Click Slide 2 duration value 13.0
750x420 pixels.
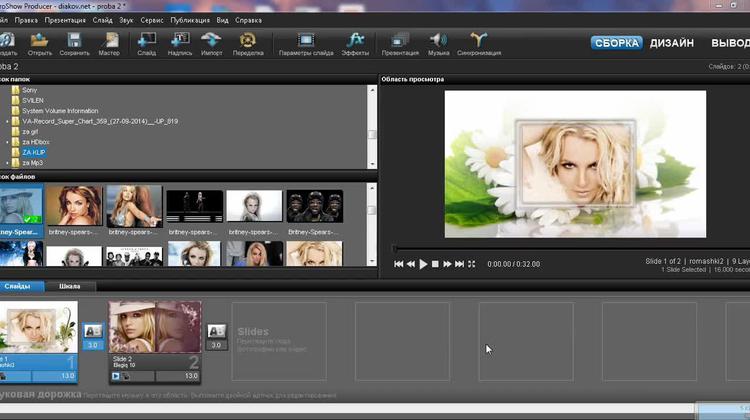click(x=191, y=376)
